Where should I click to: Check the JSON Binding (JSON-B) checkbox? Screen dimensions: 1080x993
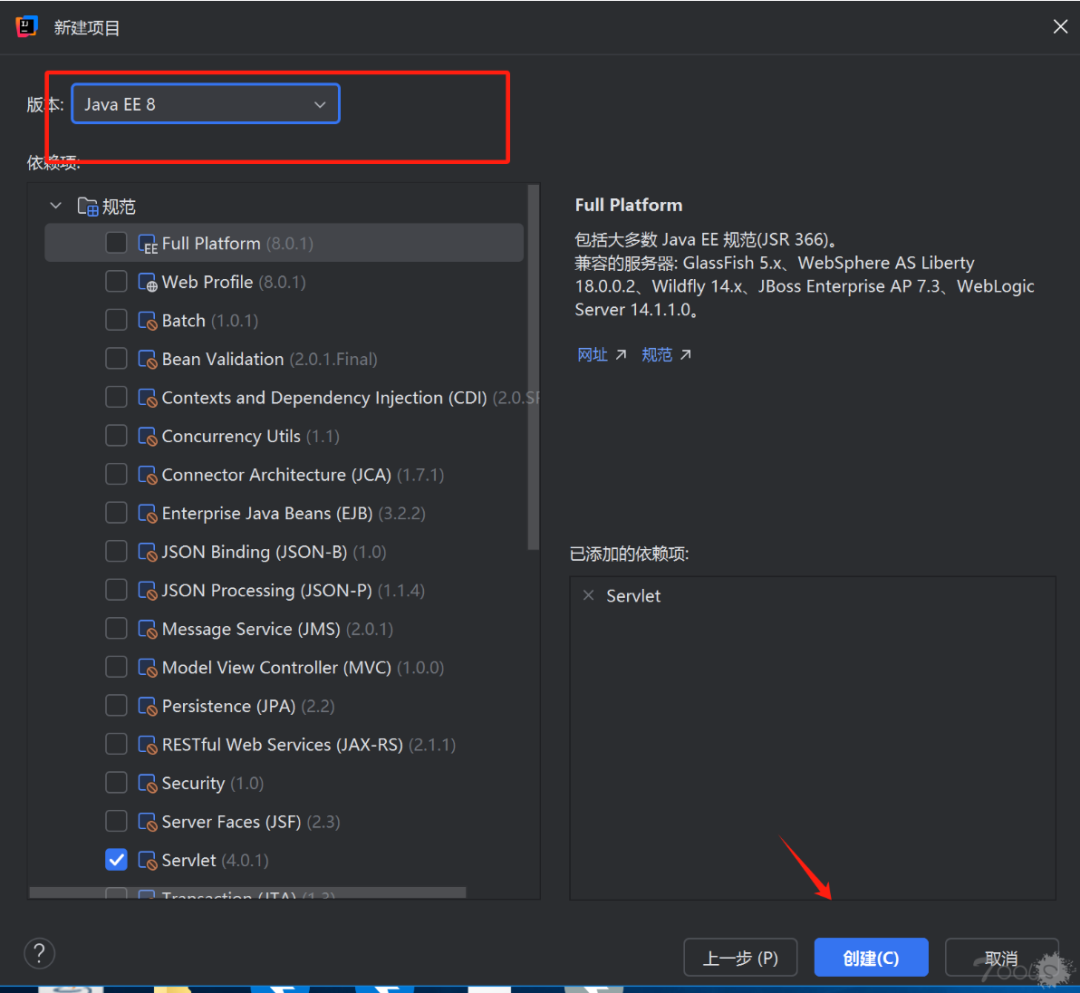(x=116, y=551)
